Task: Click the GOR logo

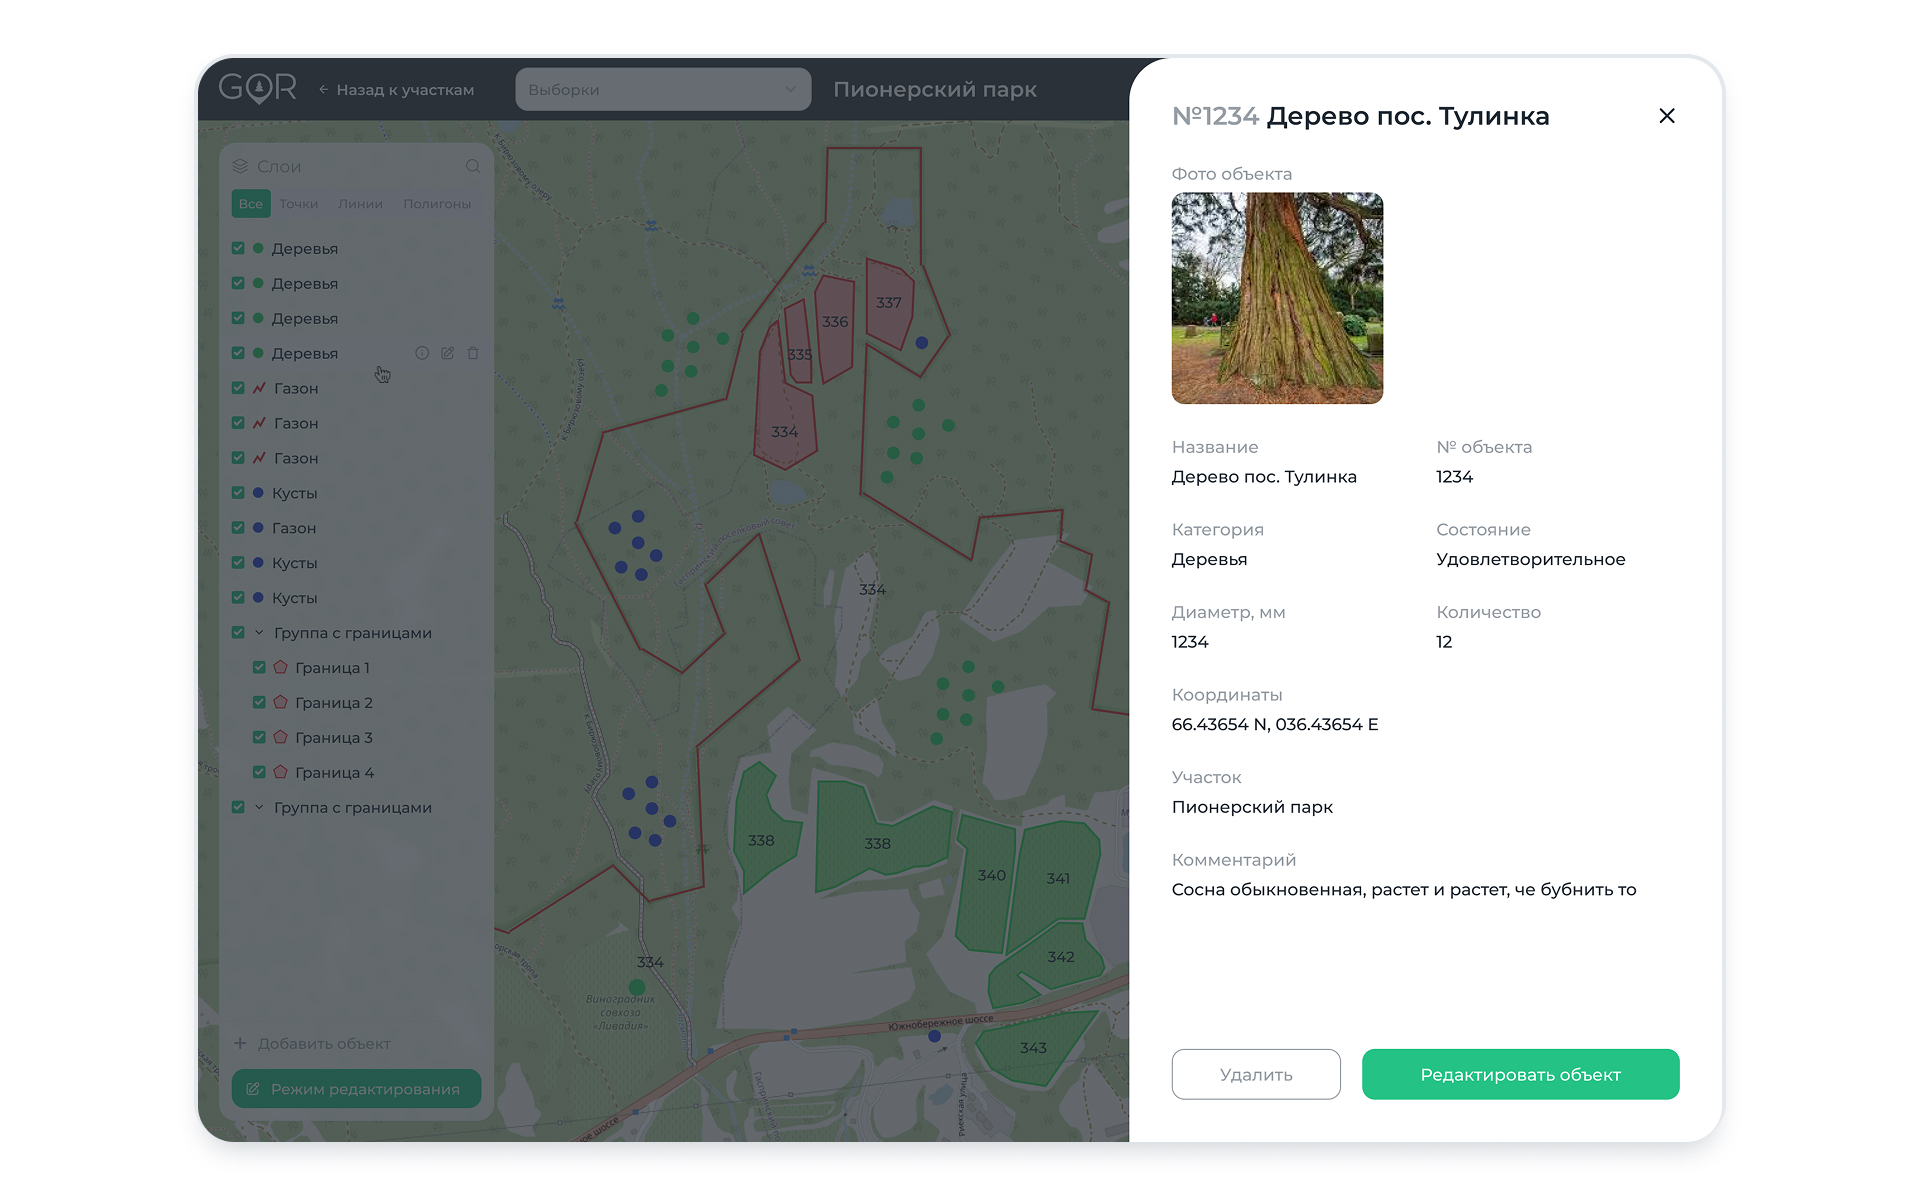Action: 258,89
